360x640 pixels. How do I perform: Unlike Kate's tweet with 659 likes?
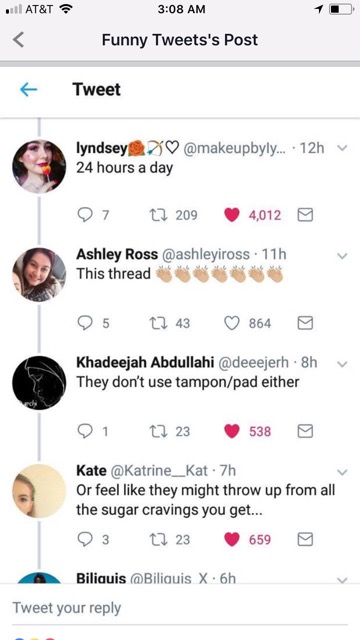click(232, 540)
